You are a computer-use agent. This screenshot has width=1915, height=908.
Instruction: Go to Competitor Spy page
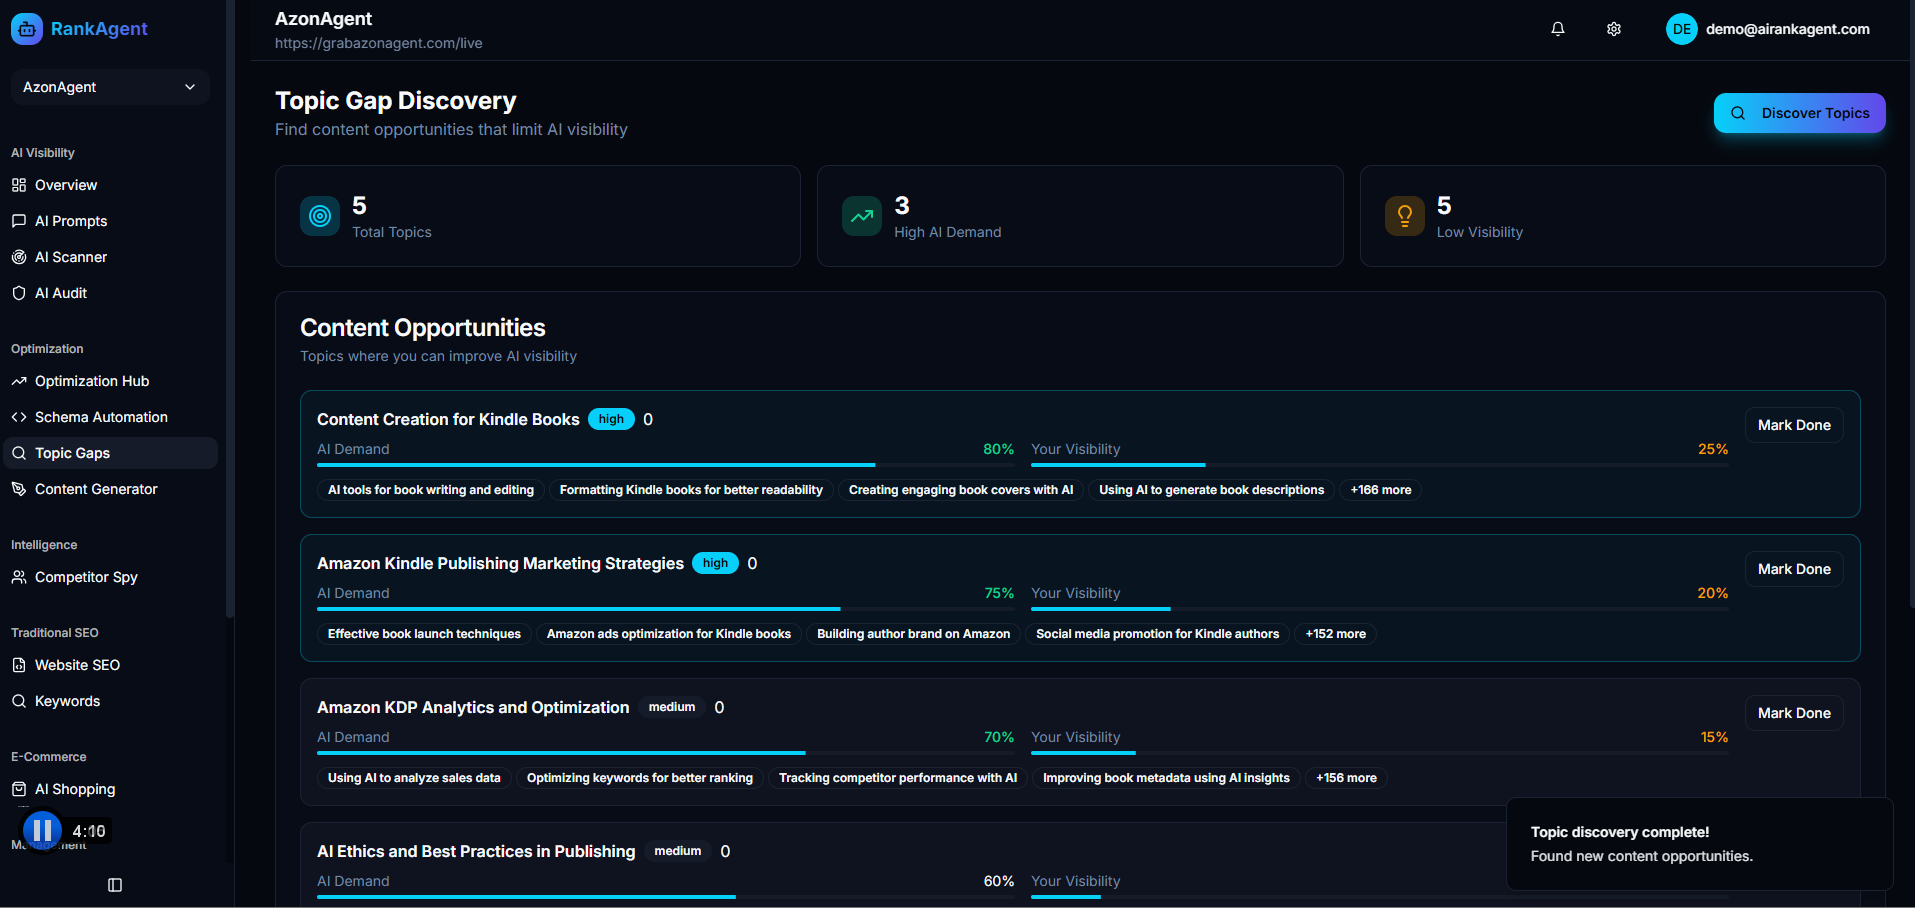tap(86, 577)
